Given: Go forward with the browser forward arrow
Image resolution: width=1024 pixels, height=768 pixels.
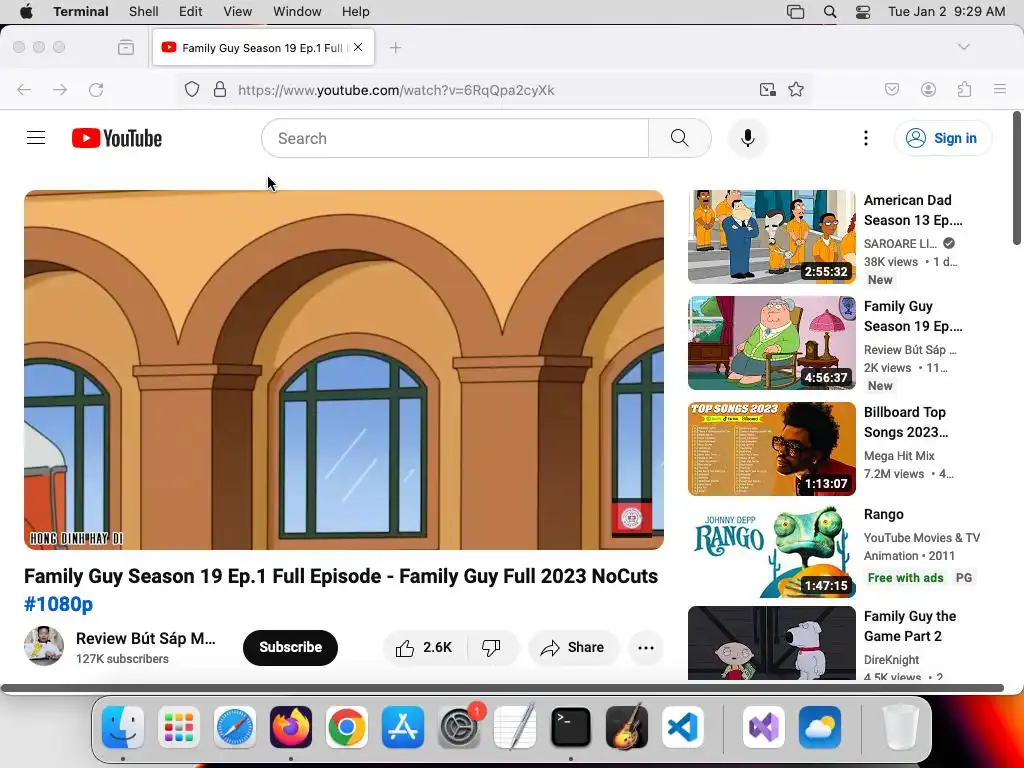Looking at the screenshot, I should pyautogui.click(x=60, y=89).
